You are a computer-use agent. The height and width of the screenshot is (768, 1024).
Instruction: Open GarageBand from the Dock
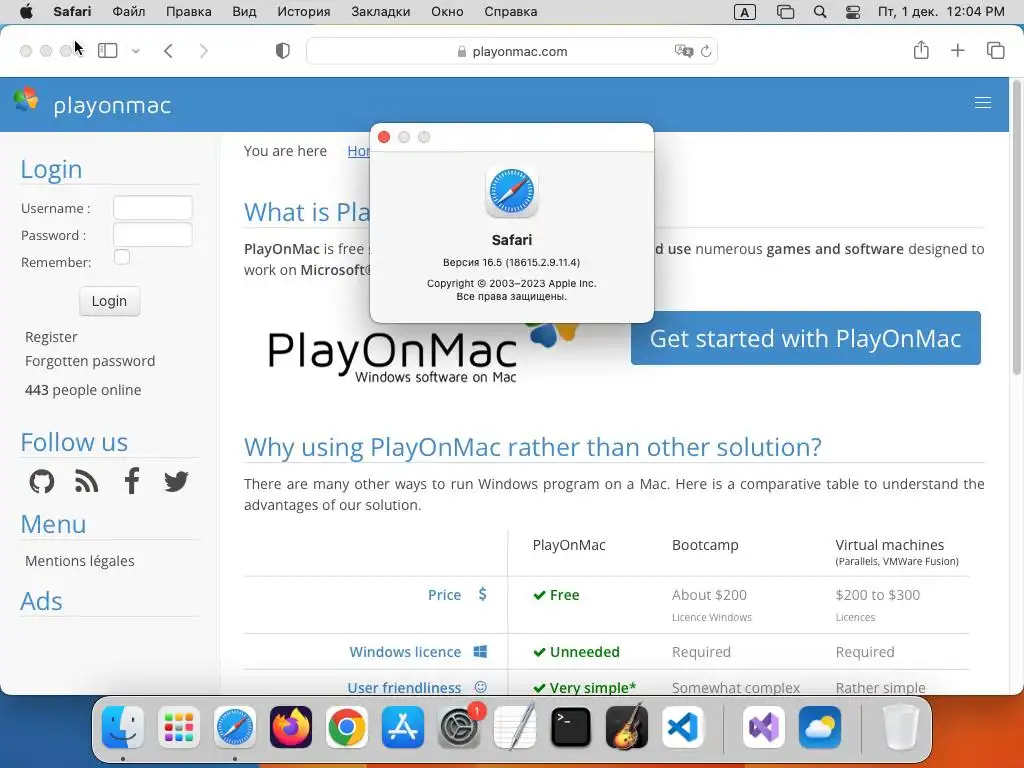click(627, 727)
